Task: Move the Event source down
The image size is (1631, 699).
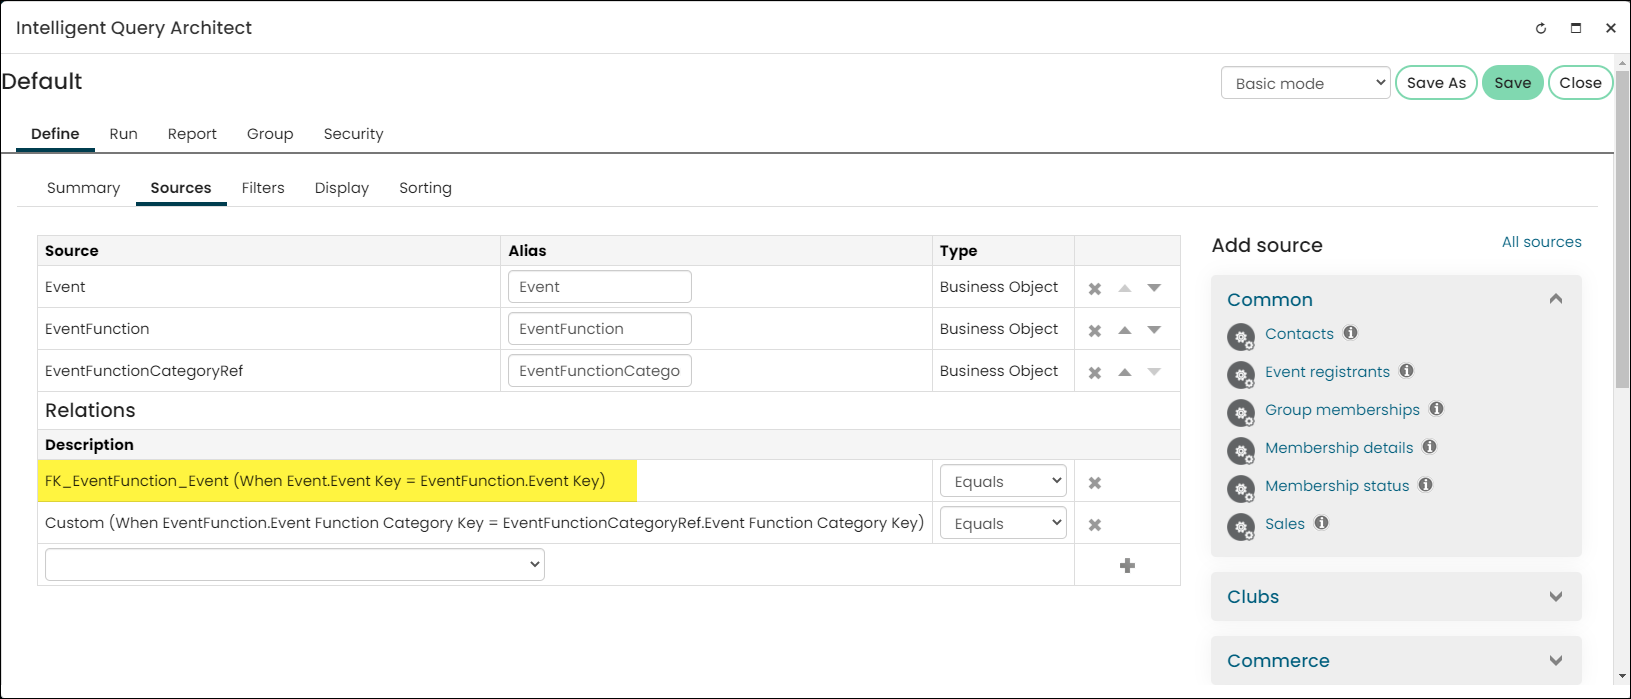Action: click(x=1154, y=288)
